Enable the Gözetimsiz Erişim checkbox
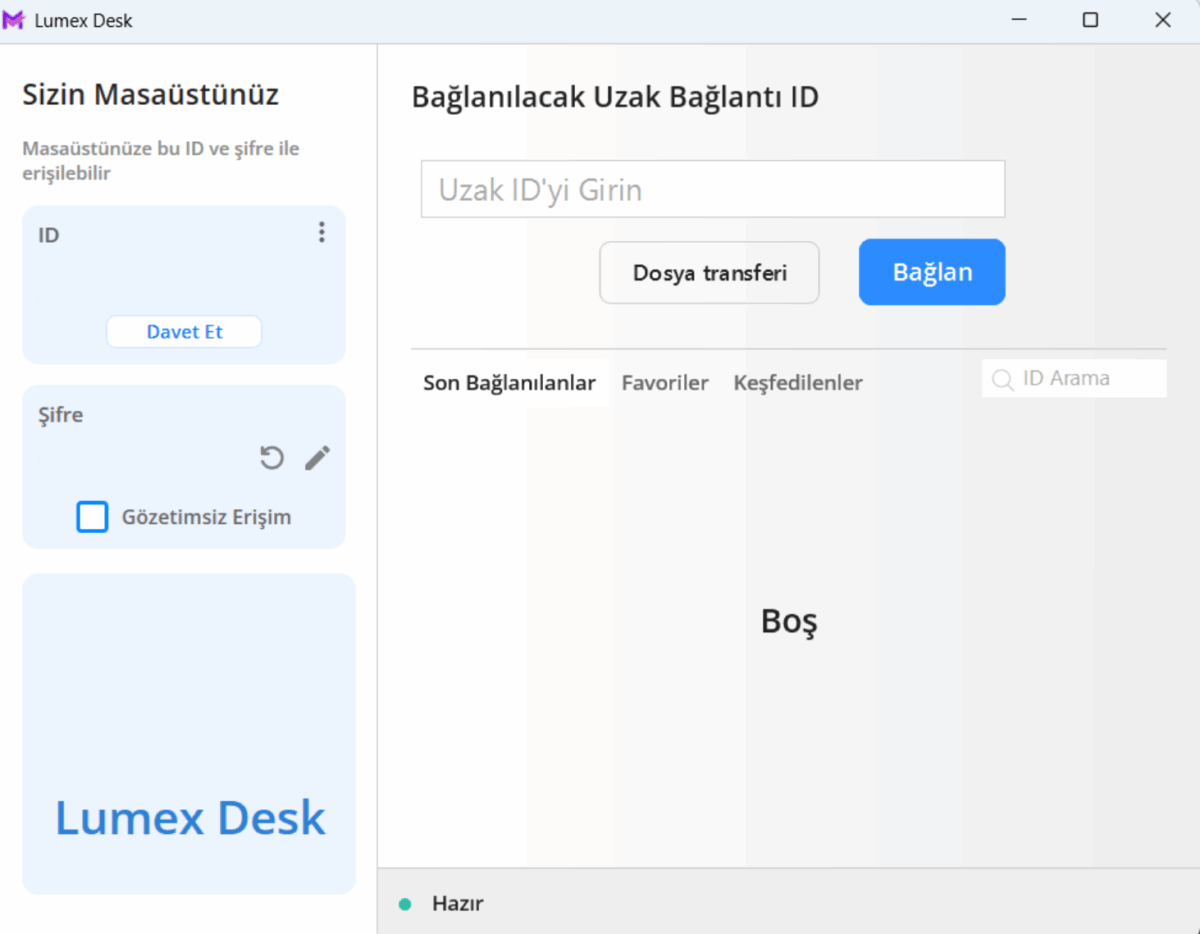 click(x=93, y=517)
